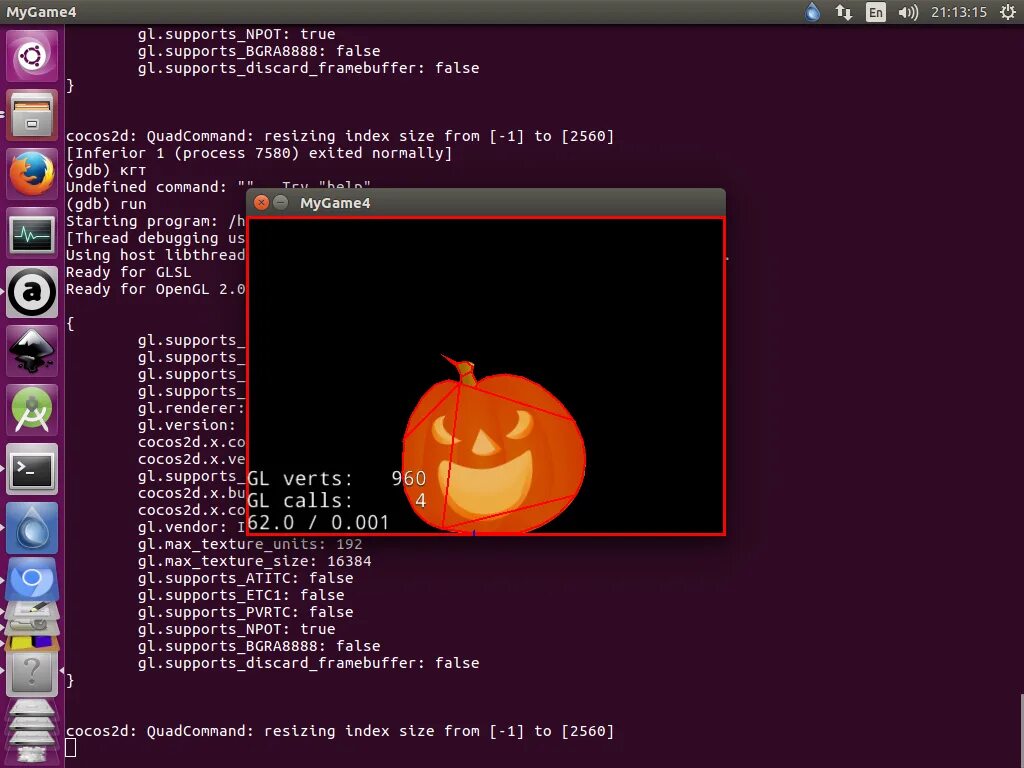This screenshot has width=1024, height=768.
Task: Open System Monitor from the launcher
Action: click(31, 232)
